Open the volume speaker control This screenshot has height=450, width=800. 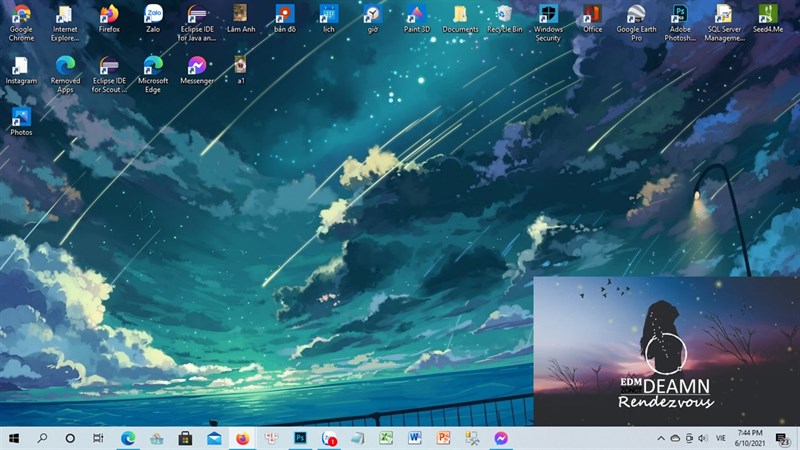(x=703, y=438)
